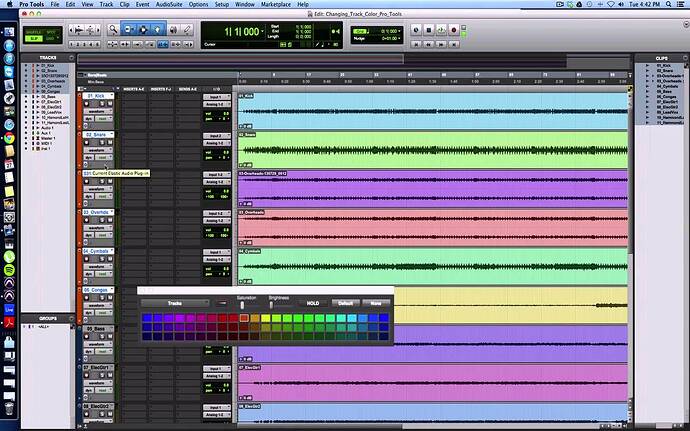Click the elastic audio icon on 01_Kick

[x=86, y=126]
